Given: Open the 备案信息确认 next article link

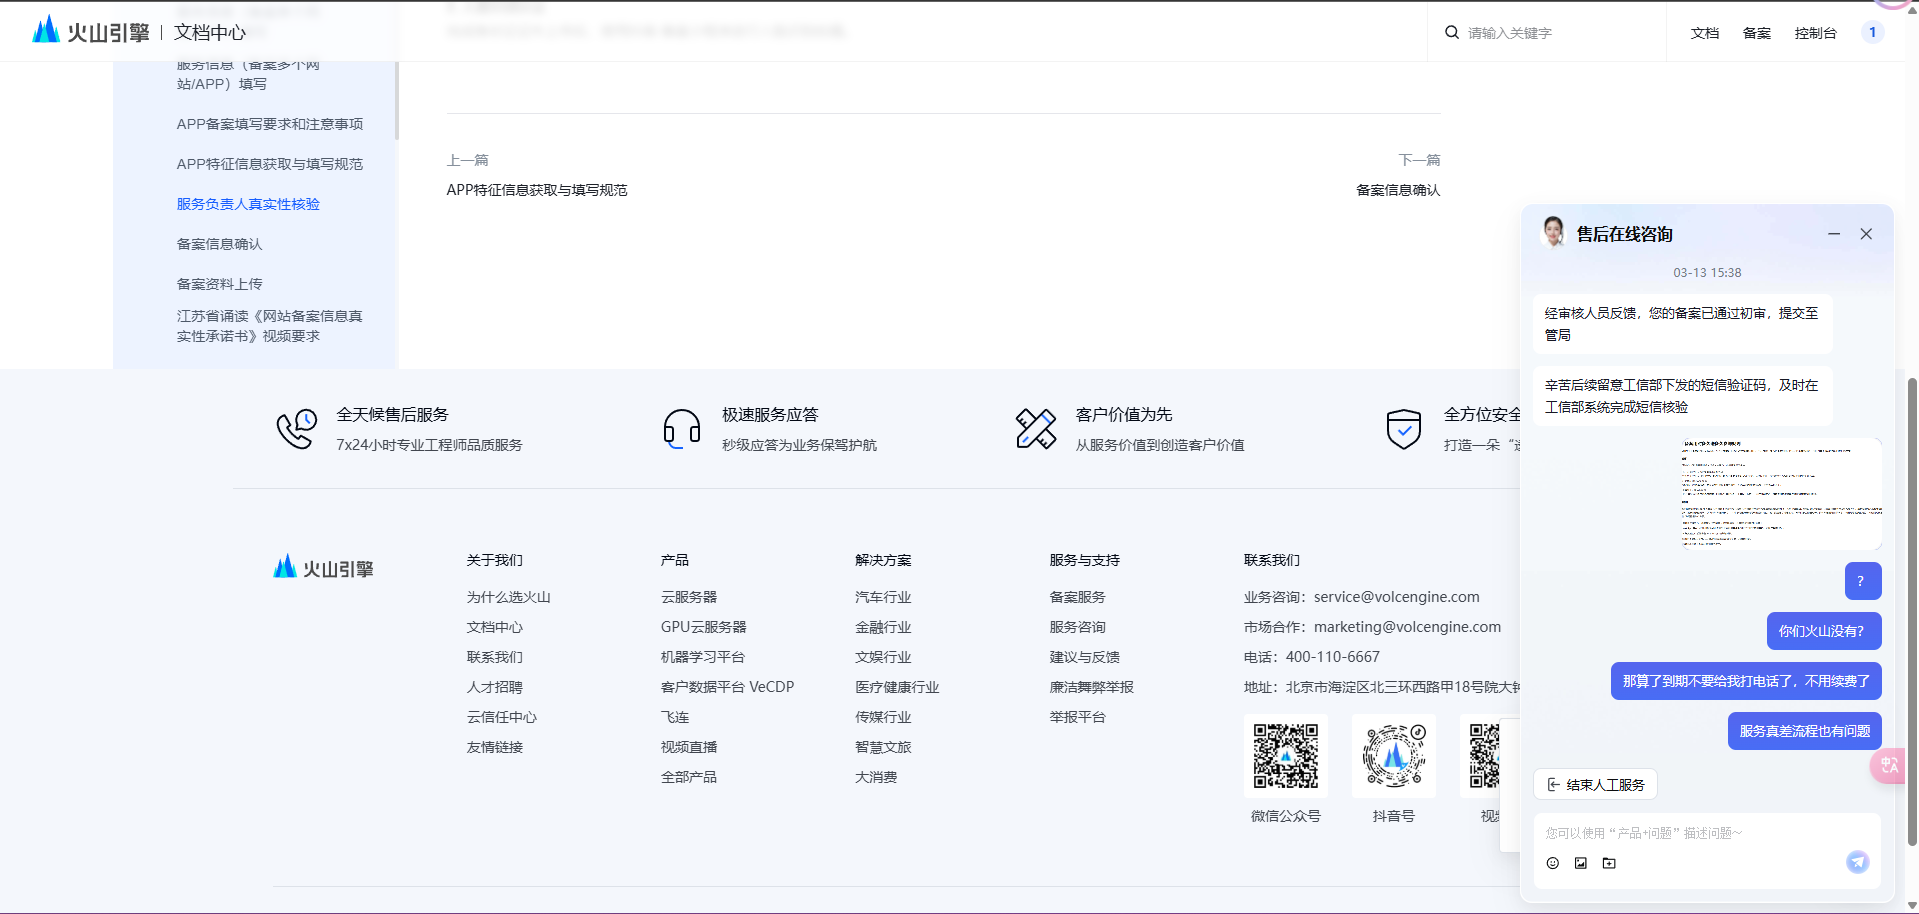Looking at the screenshot, I should coord(1398,190).
